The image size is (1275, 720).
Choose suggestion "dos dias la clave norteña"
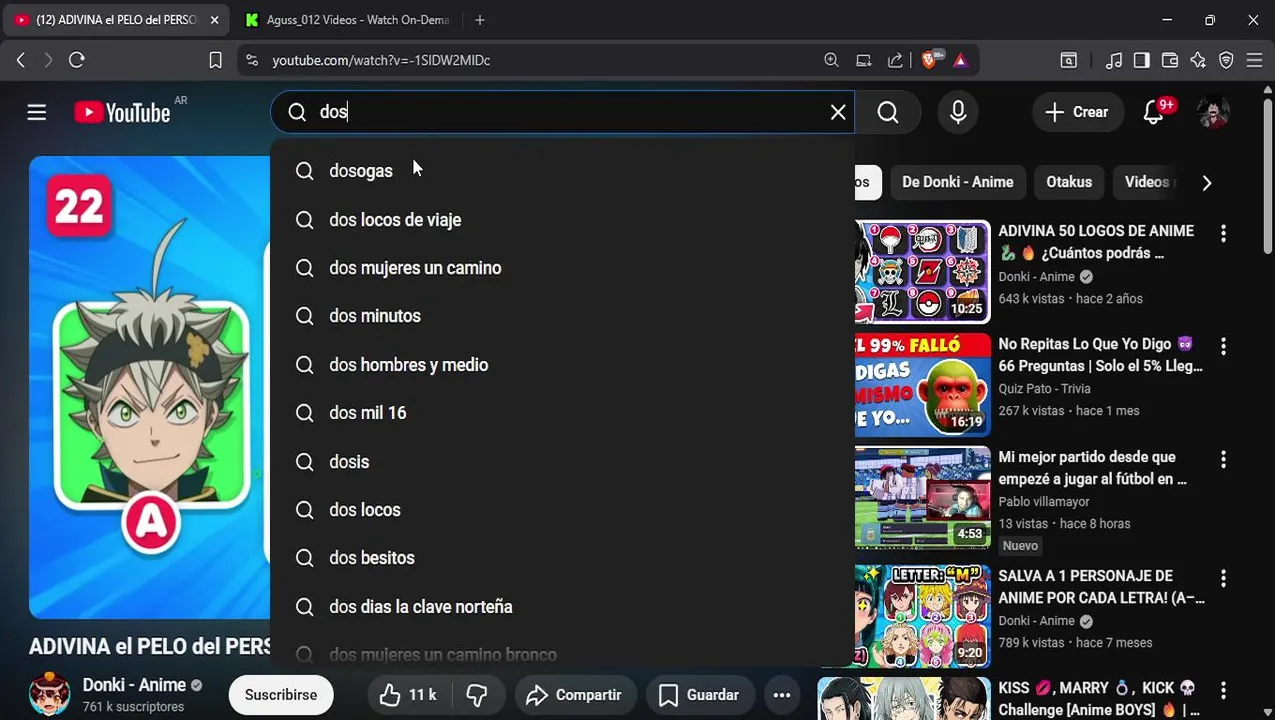[562, 607]
